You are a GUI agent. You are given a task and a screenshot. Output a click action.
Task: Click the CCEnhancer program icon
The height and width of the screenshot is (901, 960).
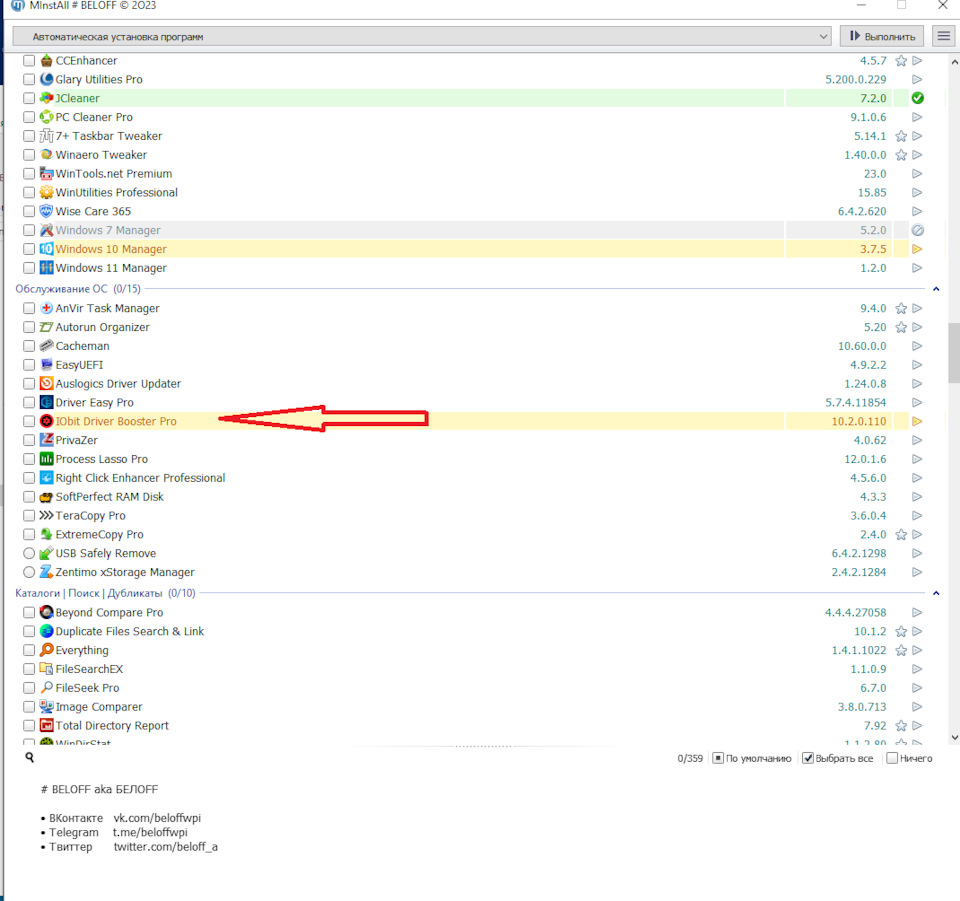(x=47, y=61)
